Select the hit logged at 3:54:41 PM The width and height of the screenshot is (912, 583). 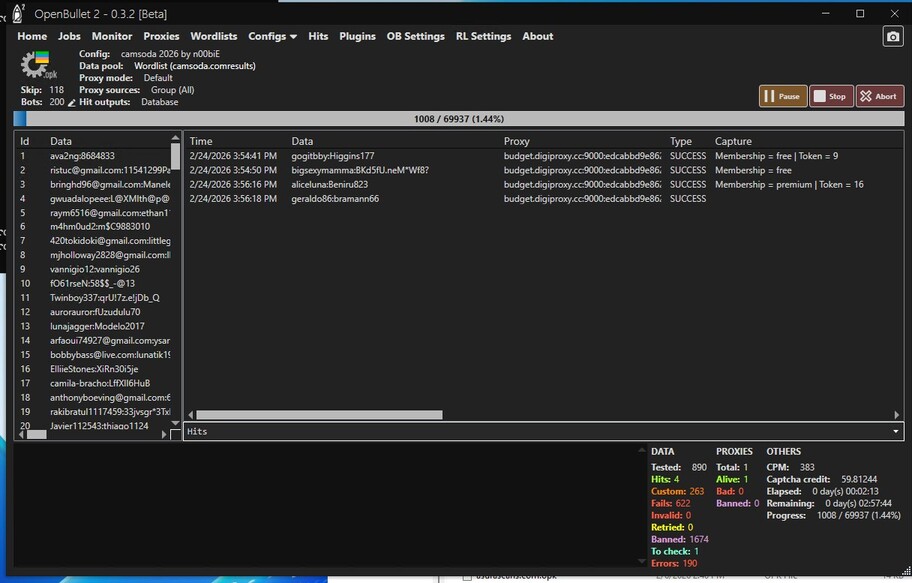[543, 156]
